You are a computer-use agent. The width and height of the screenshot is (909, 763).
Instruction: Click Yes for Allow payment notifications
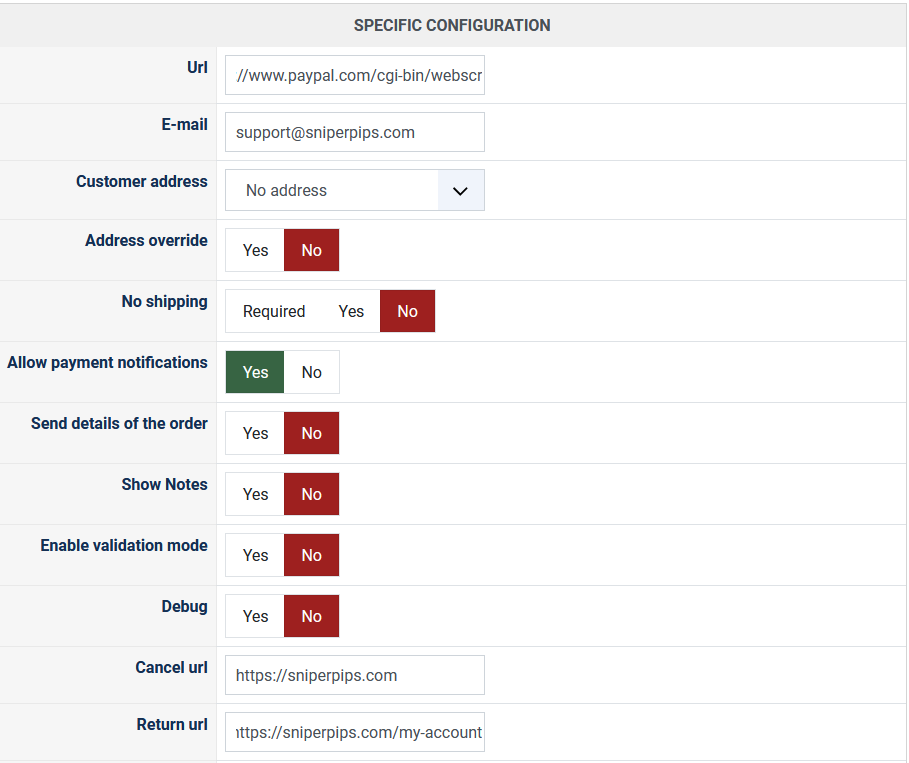pyautogui.click(x=255, y=372)
